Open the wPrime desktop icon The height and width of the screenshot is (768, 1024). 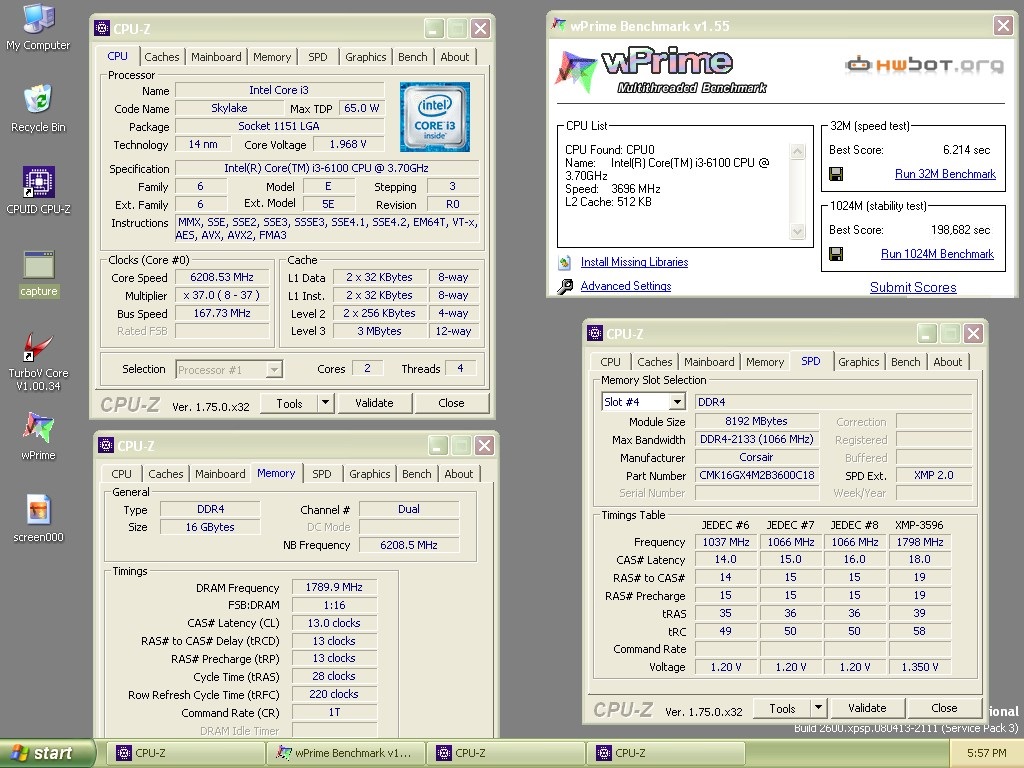(x=38, y=436)
